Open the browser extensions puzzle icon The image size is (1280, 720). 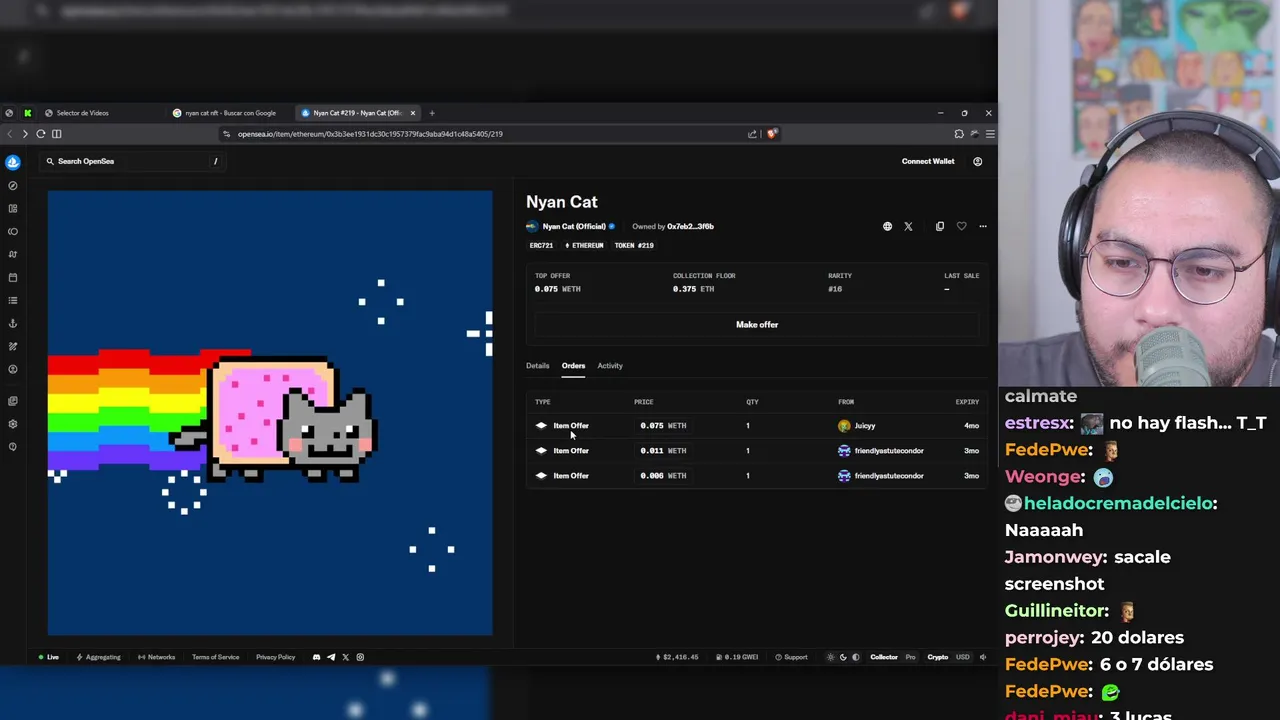(x=959, y=134)
